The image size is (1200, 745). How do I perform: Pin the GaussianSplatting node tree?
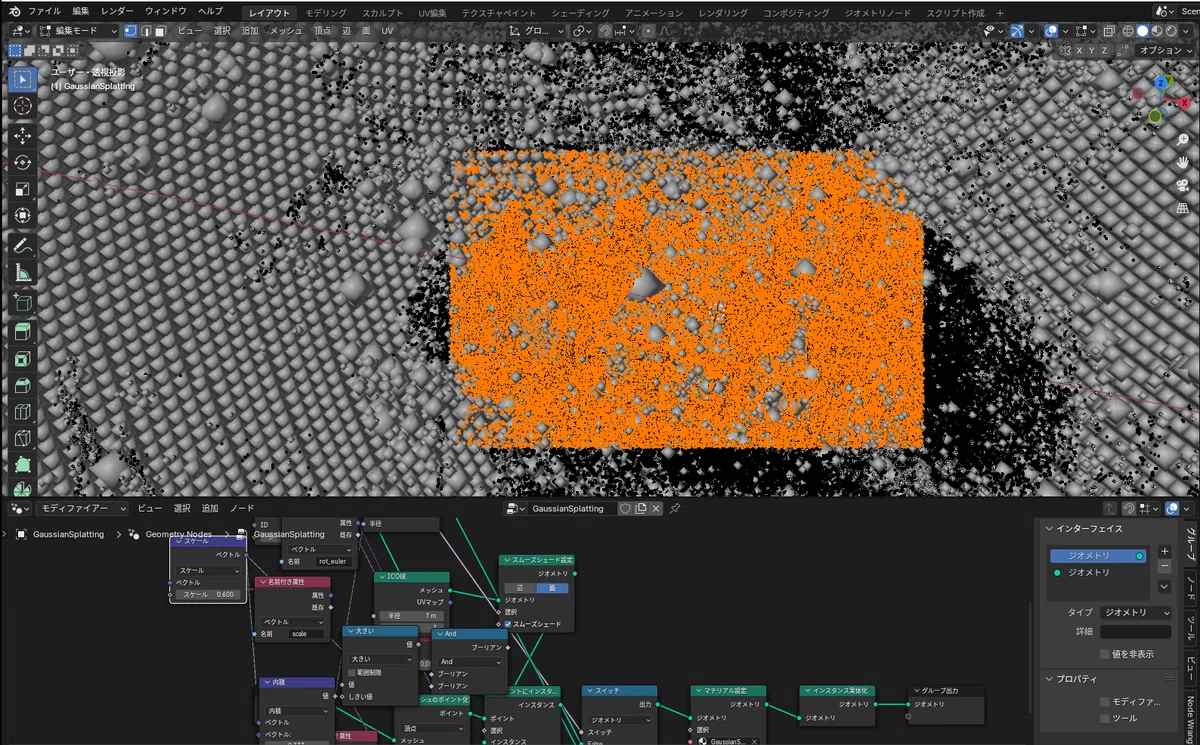pos(675,508)
